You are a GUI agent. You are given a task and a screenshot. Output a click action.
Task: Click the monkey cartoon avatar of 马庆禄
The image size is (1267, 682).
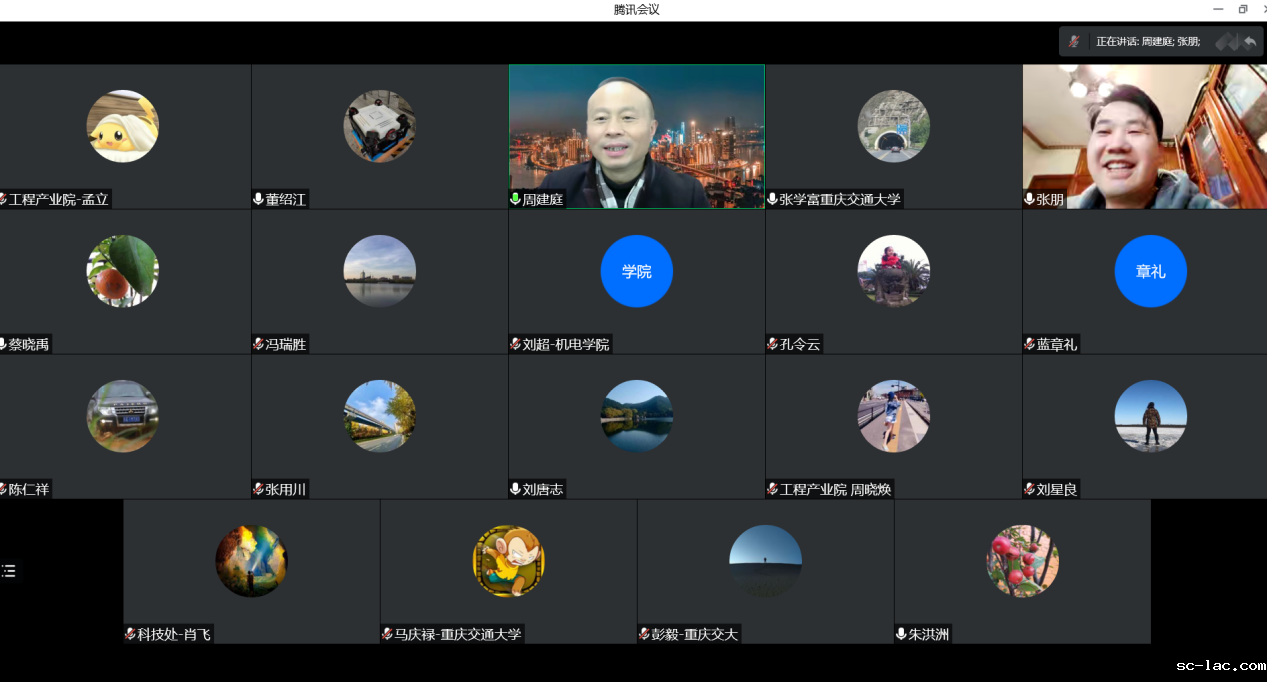[x=508, y=561]
